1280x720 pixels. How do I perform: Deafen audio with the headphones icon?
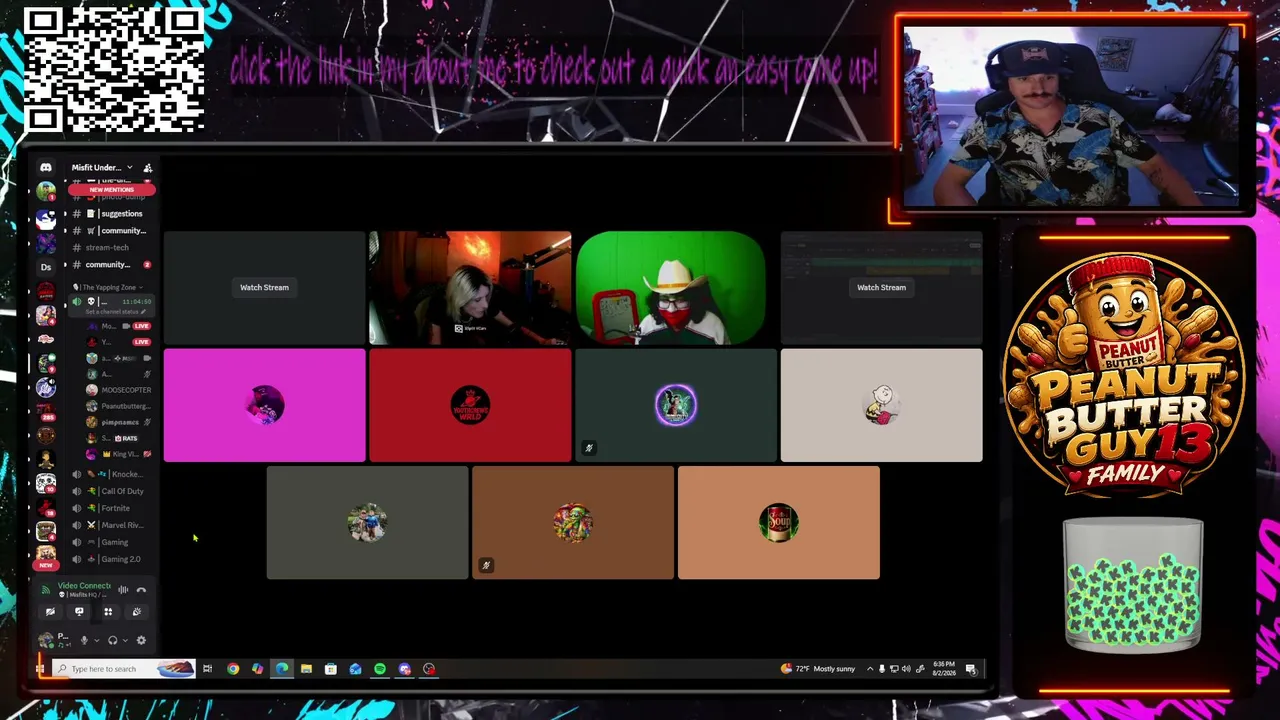(x=112, y=640)
